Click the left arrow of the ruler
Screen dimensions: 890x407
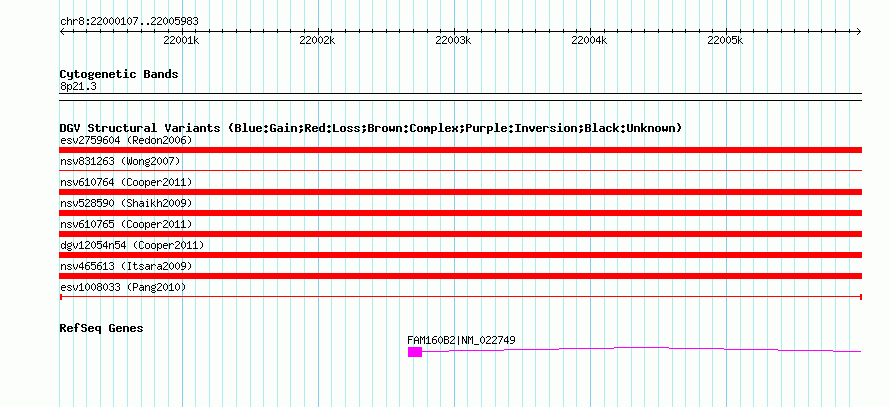point(62,31)
